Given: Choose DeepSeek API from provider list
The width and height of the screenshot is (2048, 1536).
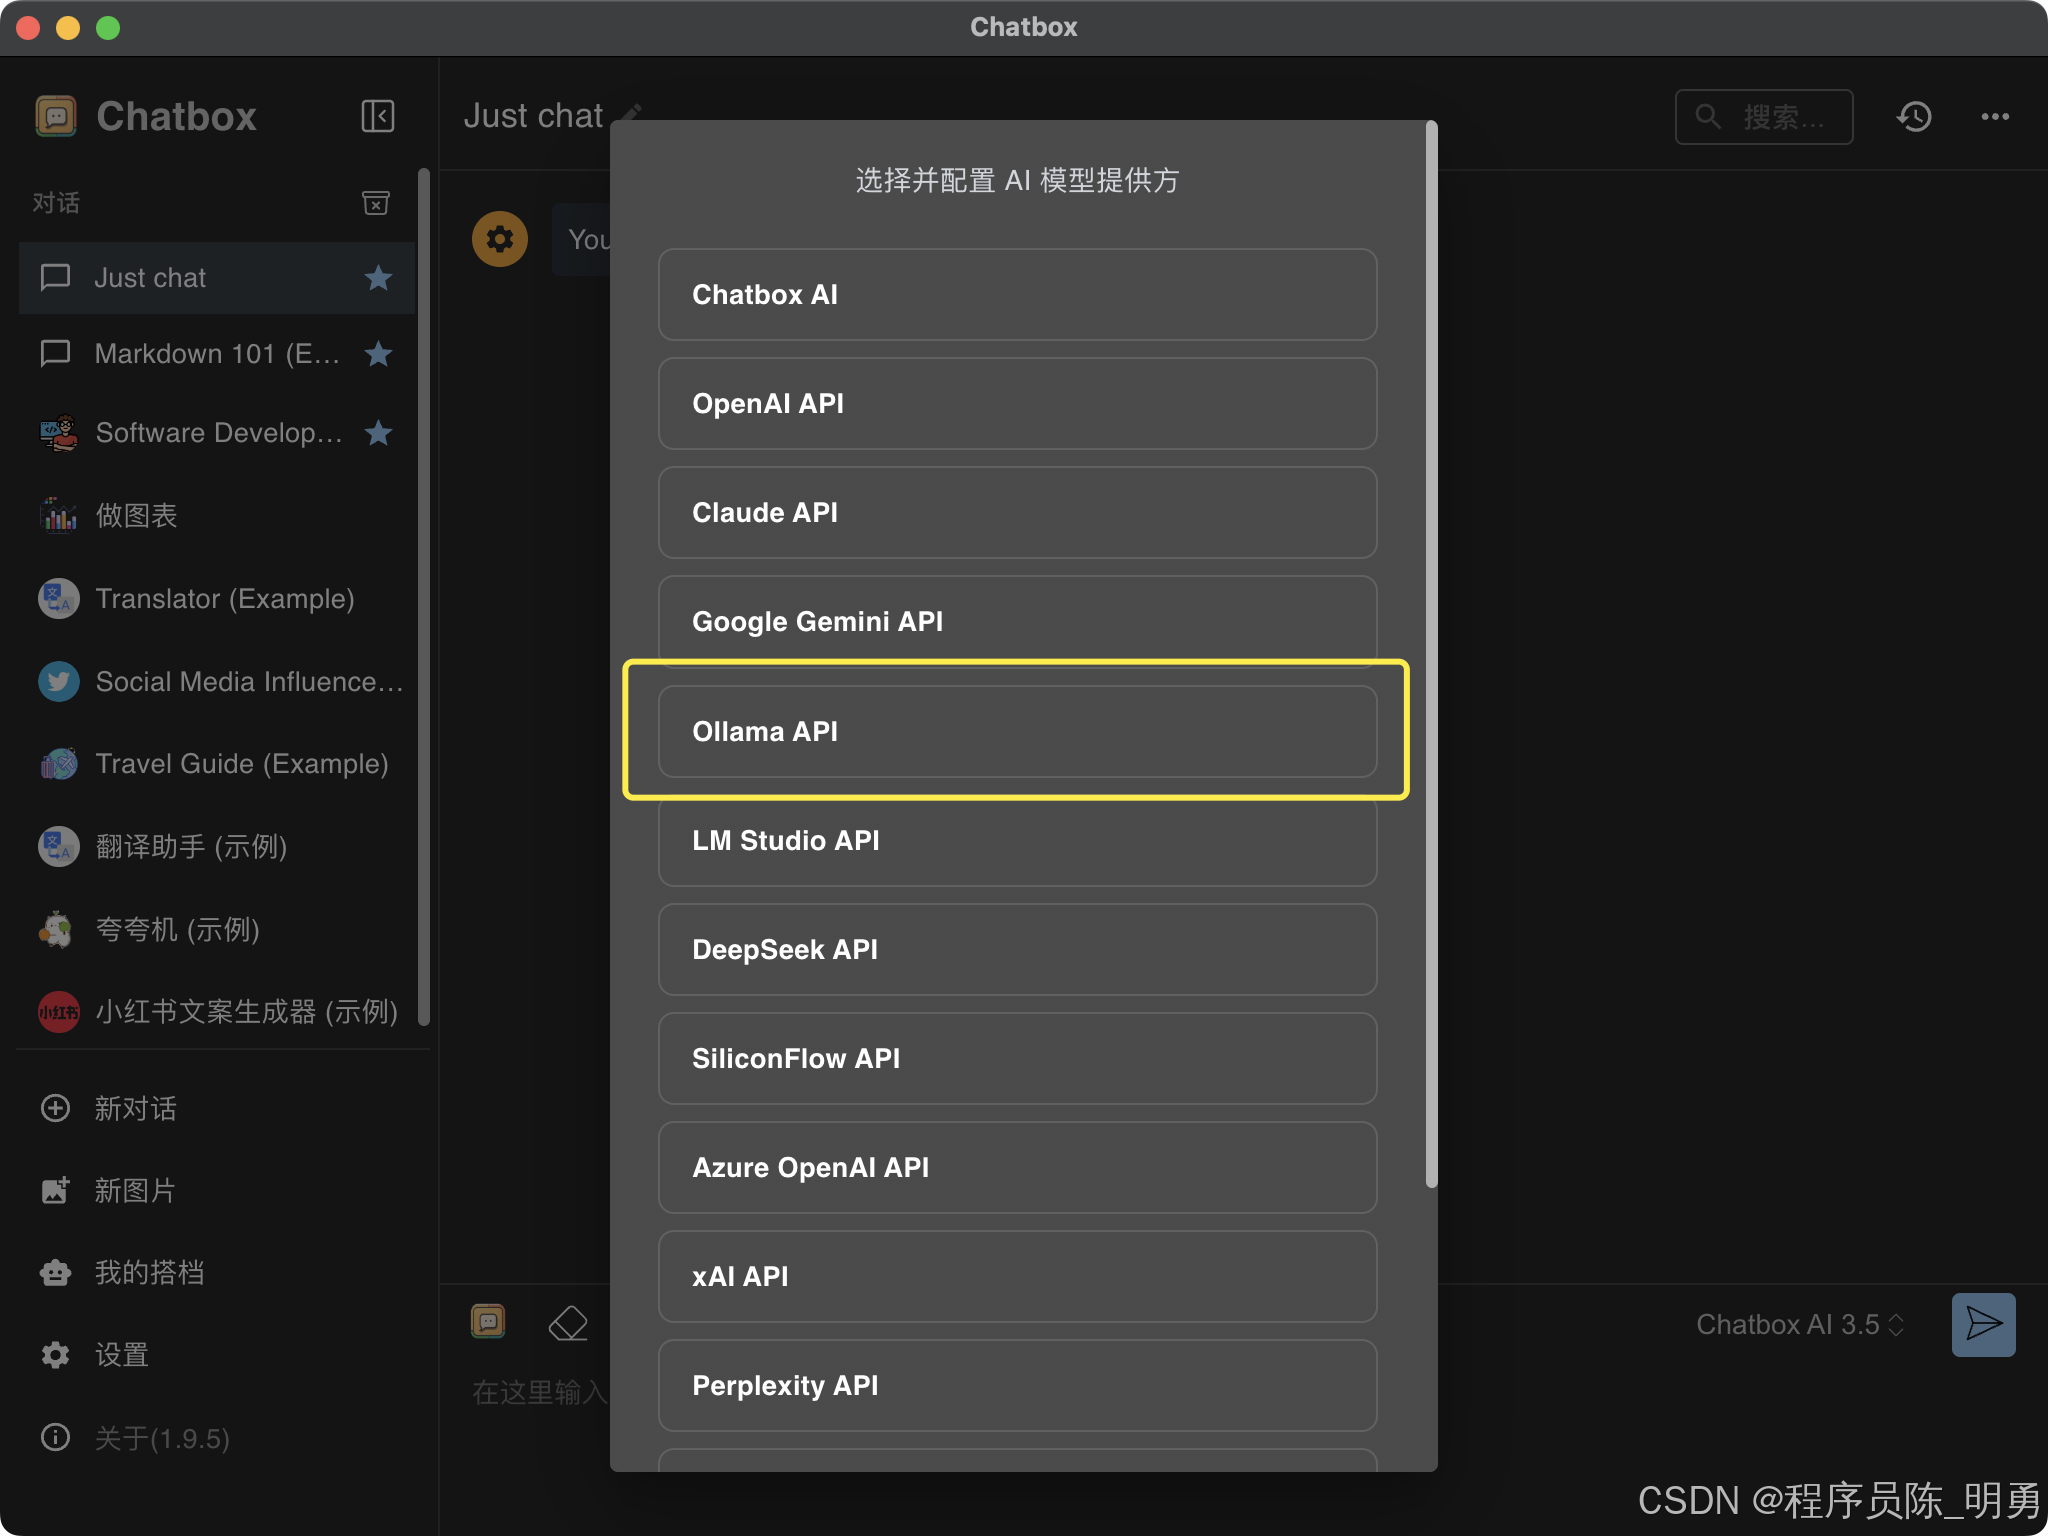Looking at the screenshot, I should point(1017,949).
